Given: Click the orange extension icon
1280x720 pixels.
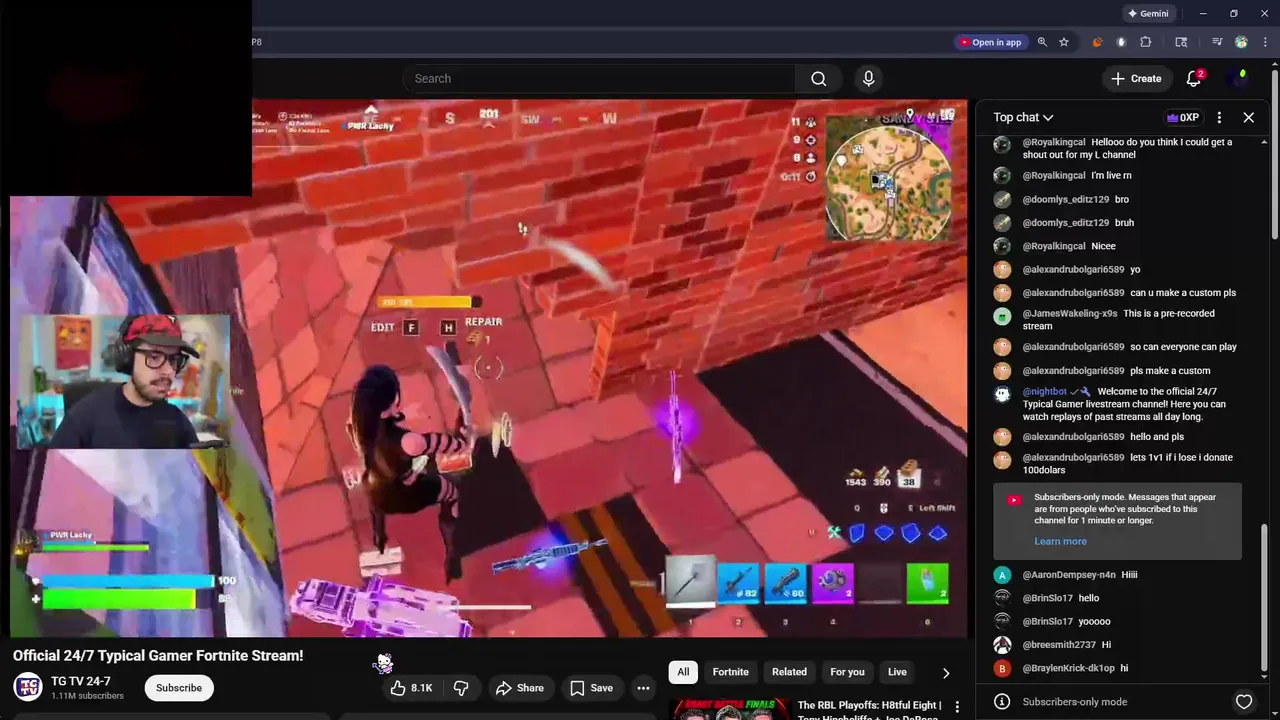Looking at the screenshot, I should pos(1098,42).
